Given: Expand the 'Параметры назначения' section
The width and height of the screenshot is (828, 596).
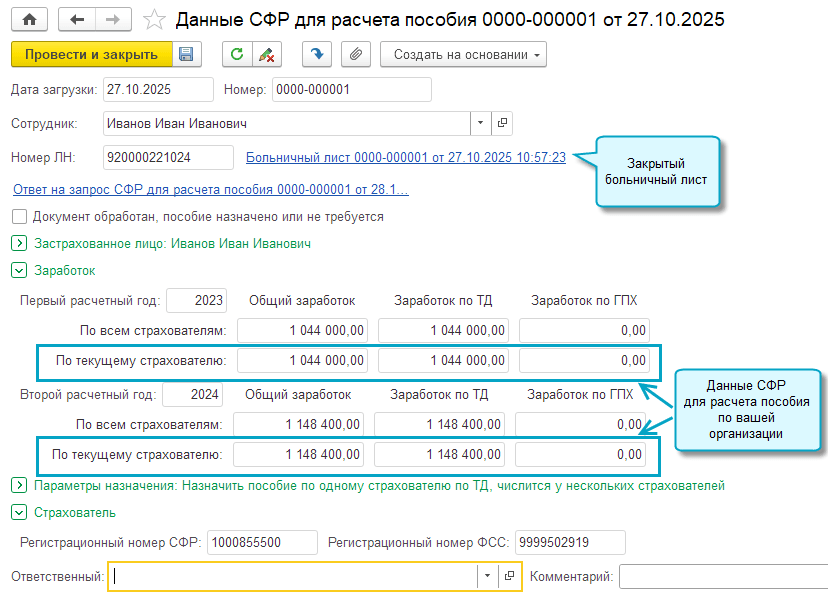Looking at the screenshot, I should click(x=18, y=486).
